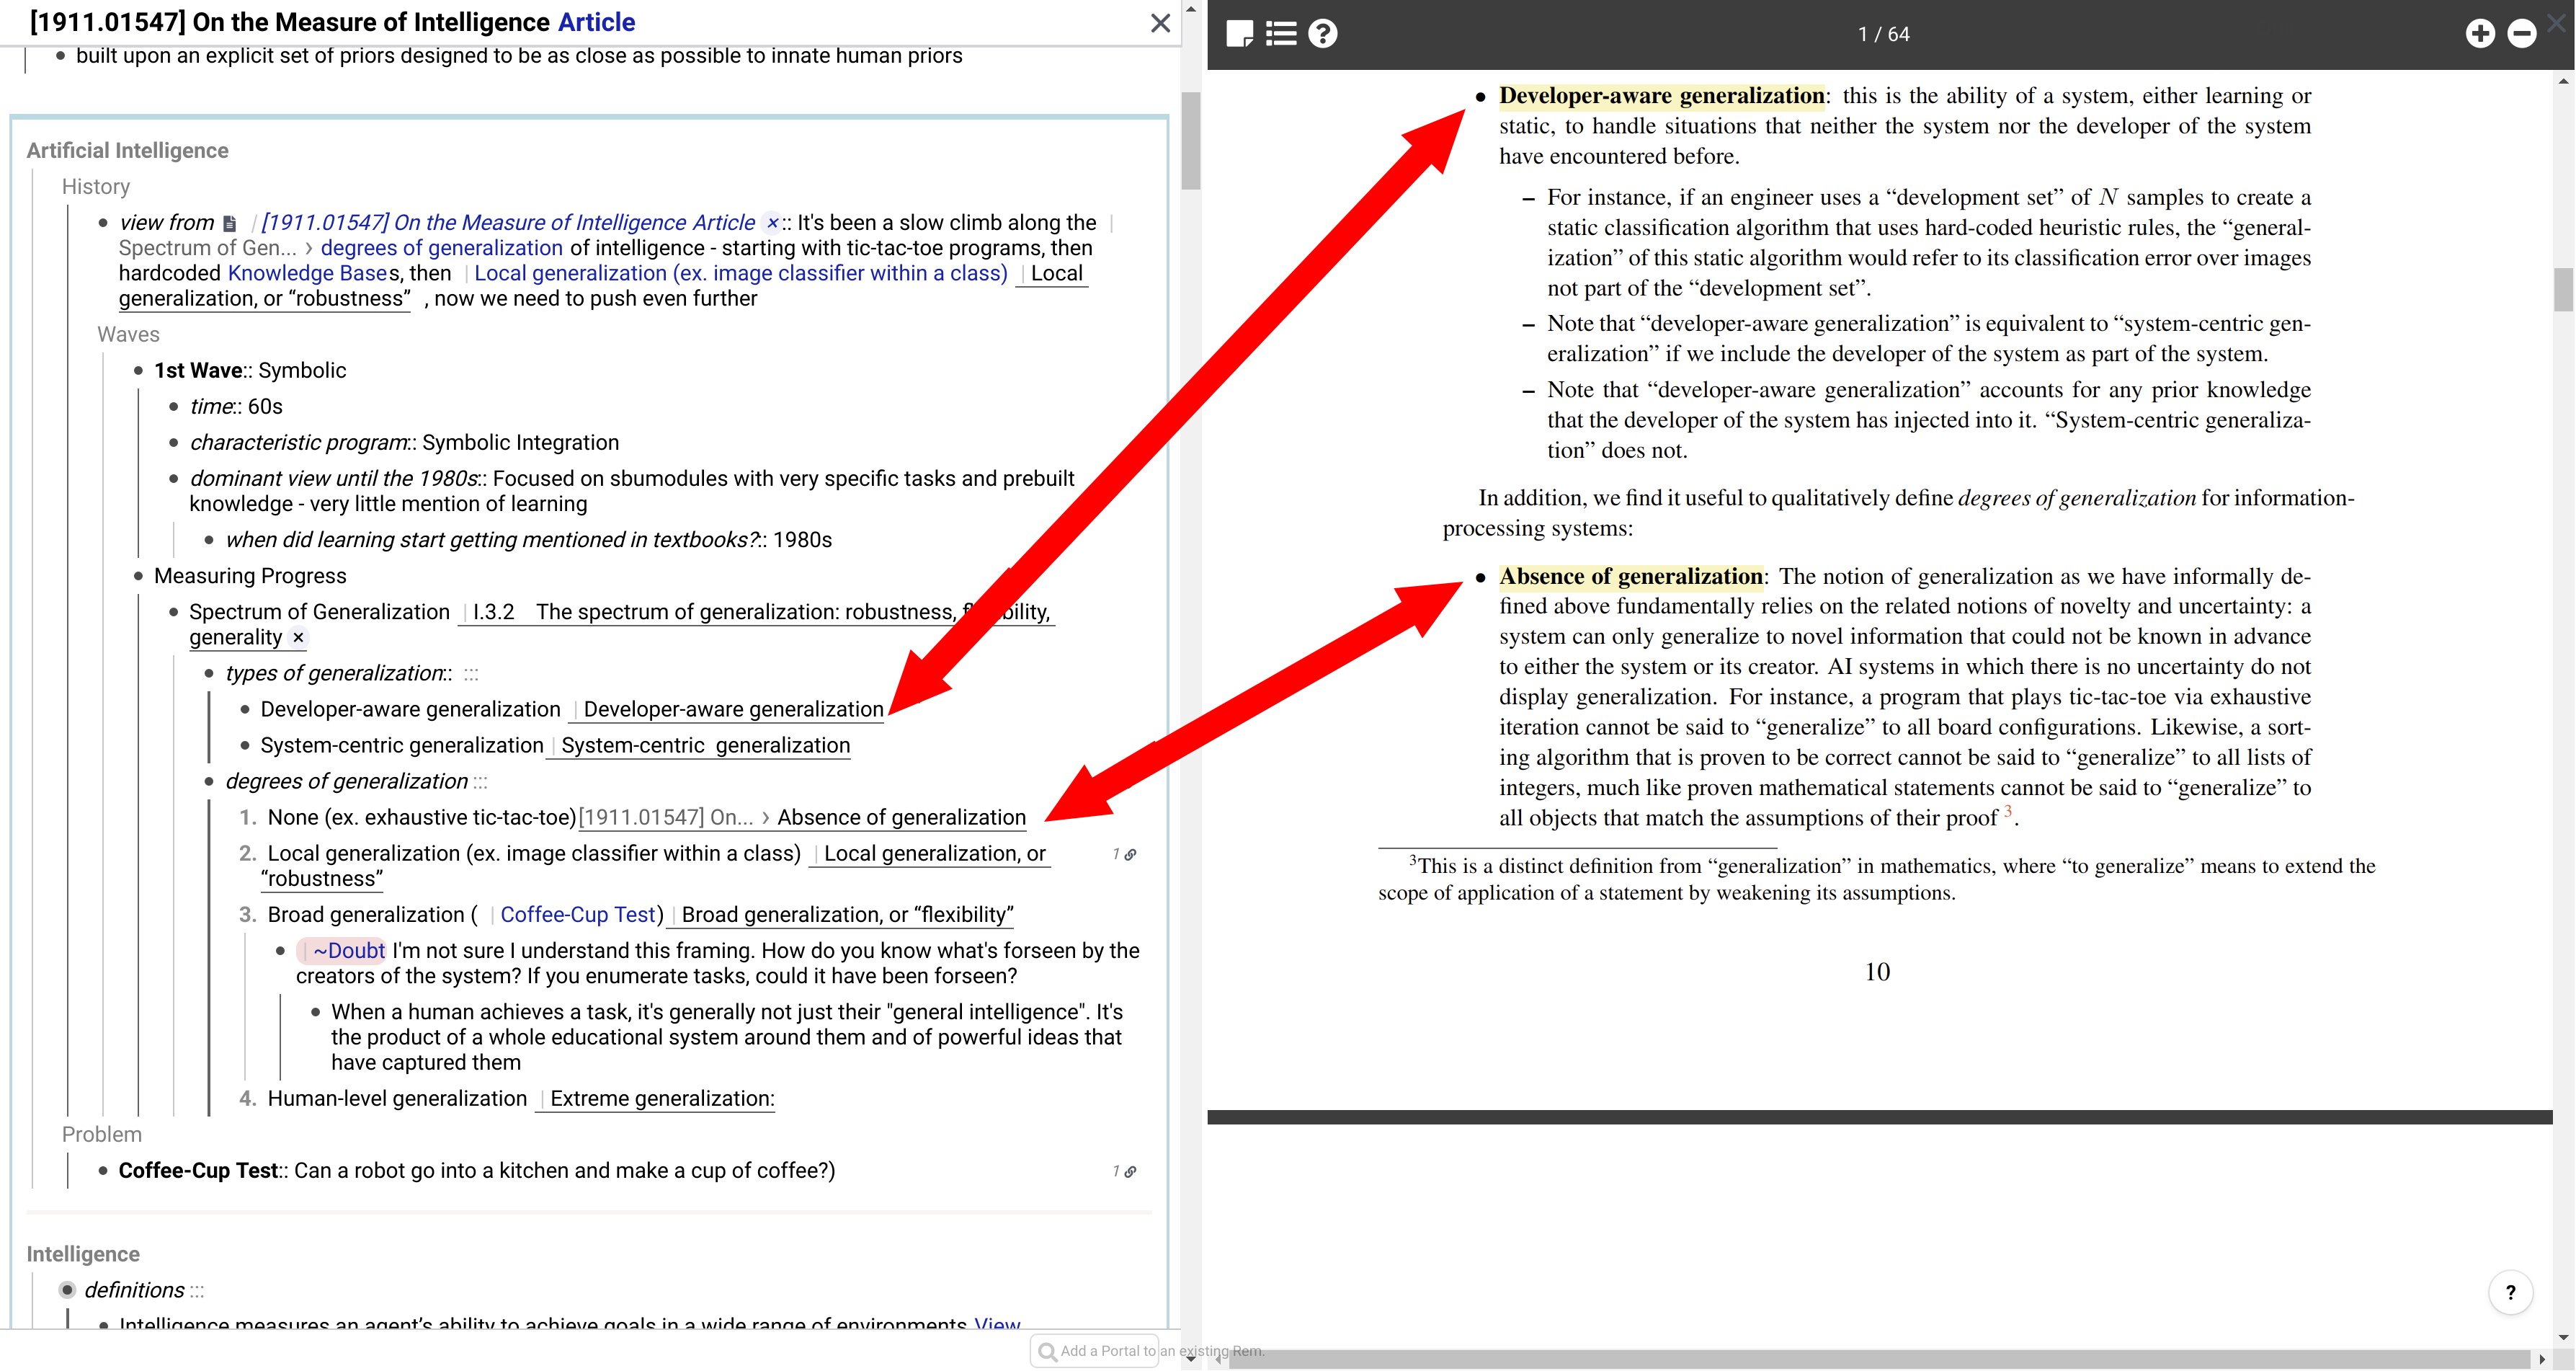Expand hidden children of 'types of generalization'

[x=471, y=674]
